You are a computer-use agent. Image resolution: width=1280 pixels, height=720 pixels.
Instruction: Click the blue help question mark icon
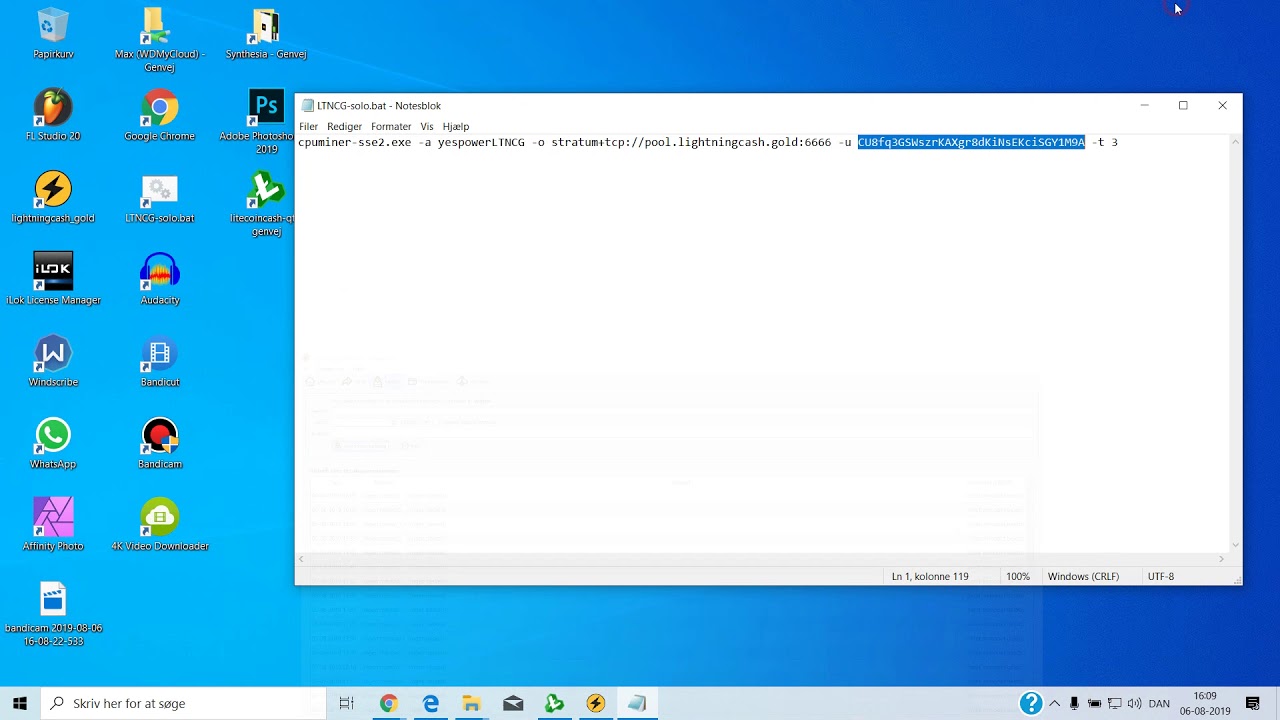point(1031,704)
